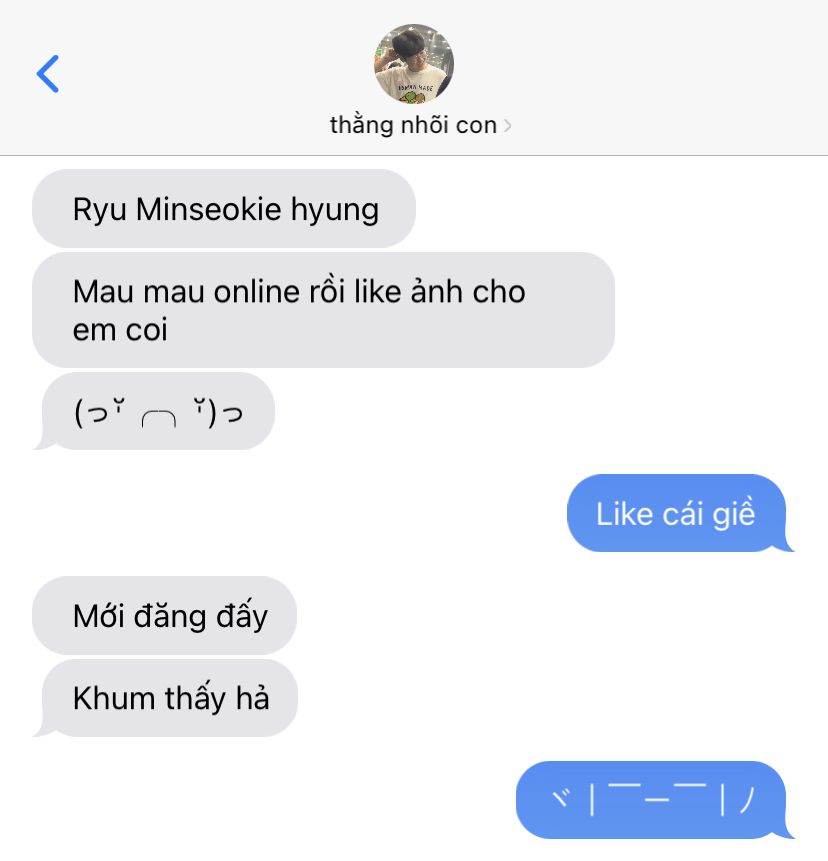828x861 pixels.
Task: Go back using the blue chevron arrow
Action: pyautogui.click(x=48, y=74)
